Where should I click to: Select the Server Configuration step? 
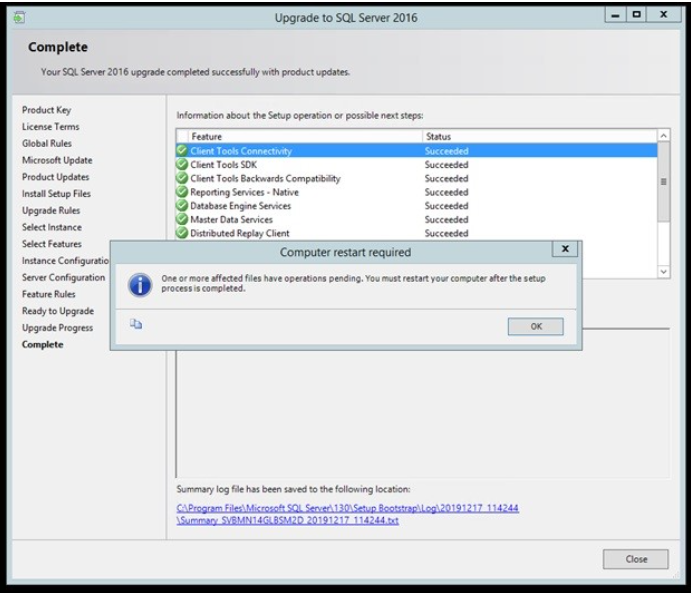[x=63, y=277]
